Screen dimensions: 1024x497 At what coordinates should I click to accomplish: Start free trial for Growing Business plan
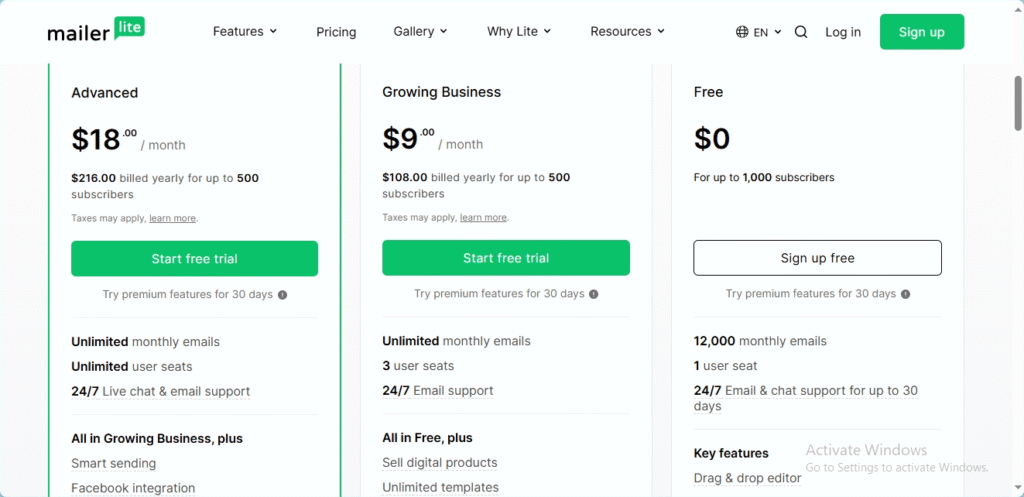(x=506, y=258)
